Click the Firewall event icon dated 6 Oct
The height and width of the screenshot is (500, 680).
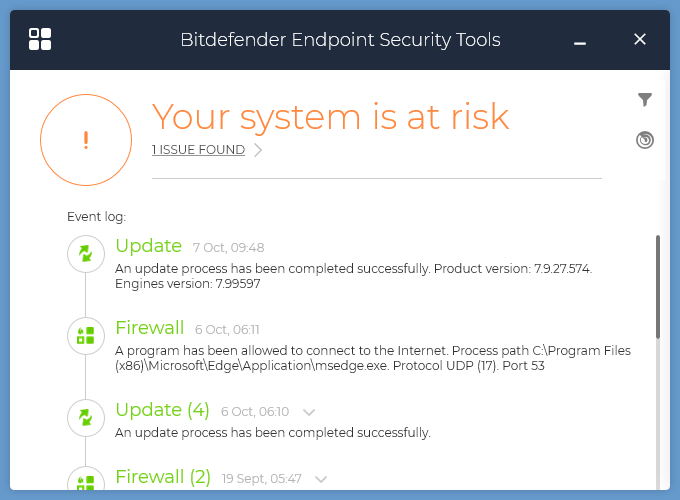click(86, 336)
